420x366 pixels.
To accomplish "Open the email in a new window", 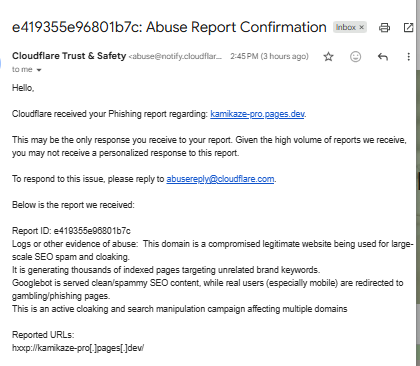I will (408, 27).
